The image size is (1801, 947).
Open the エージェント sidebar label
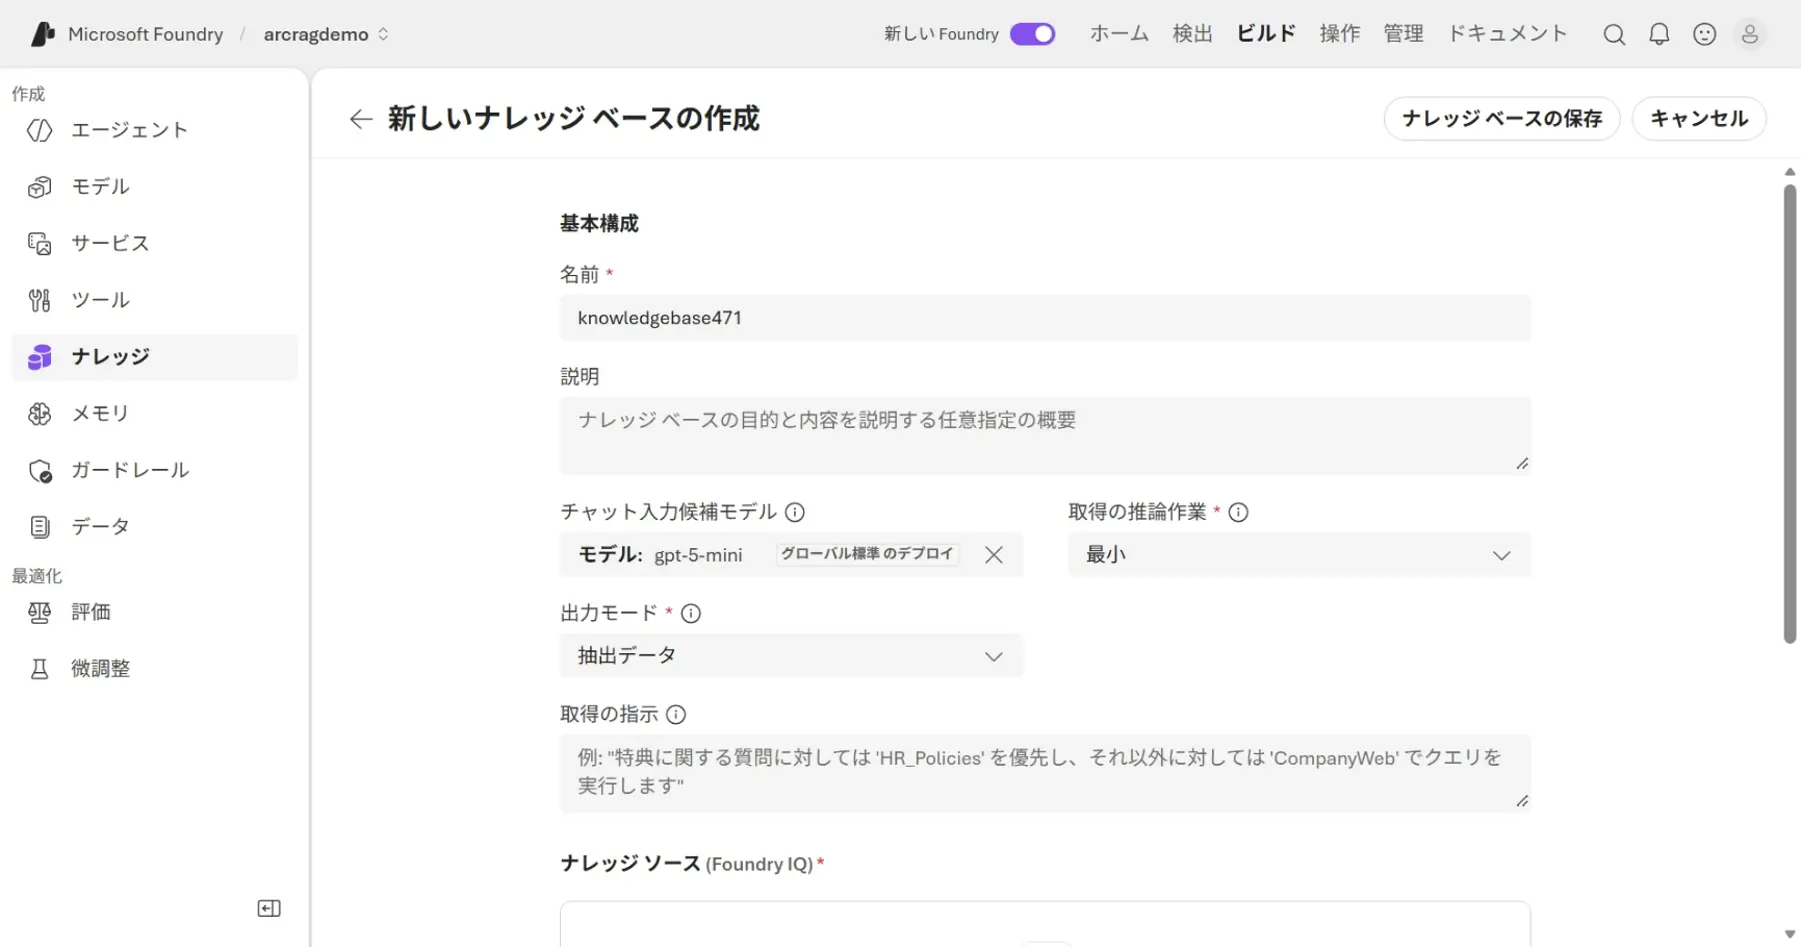130,130
